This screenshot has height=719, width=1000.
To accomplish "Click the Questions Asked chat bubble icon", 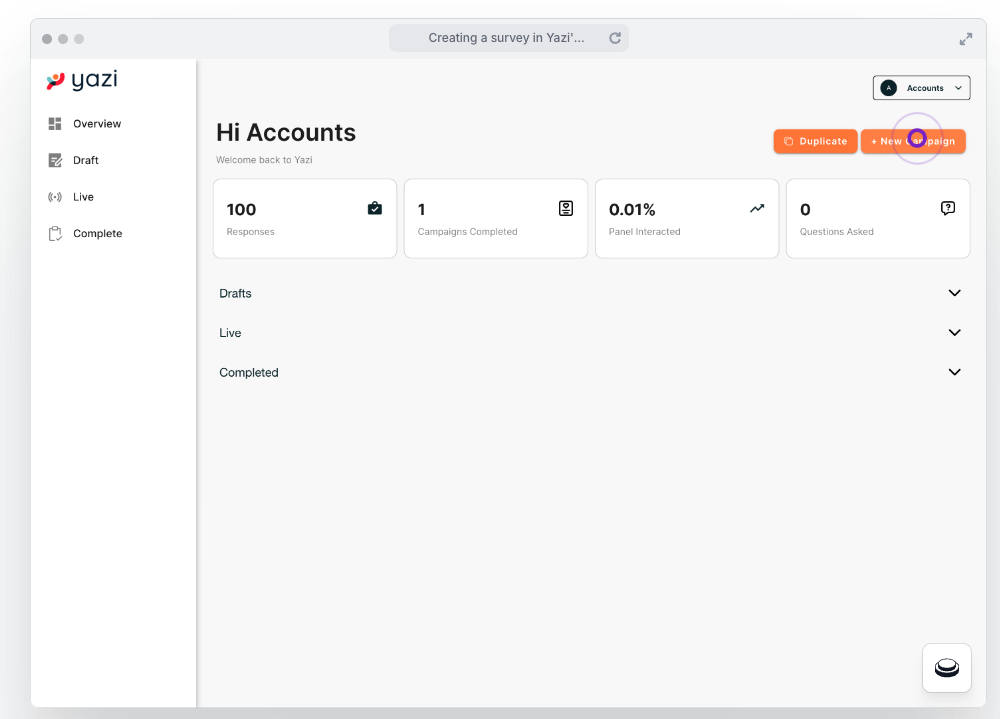I will point(948,208).
